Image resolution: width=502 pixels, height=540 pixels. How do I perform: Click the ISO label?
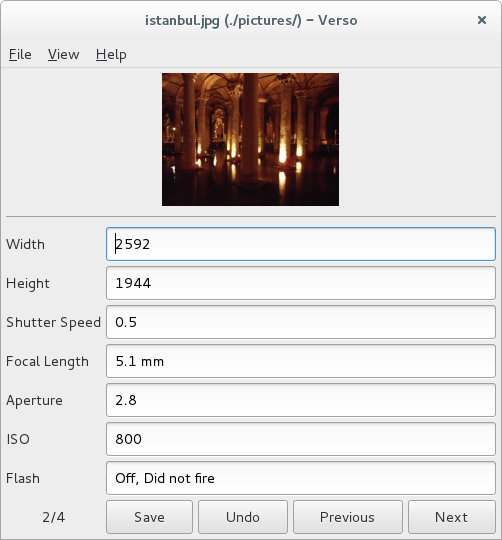18,439
